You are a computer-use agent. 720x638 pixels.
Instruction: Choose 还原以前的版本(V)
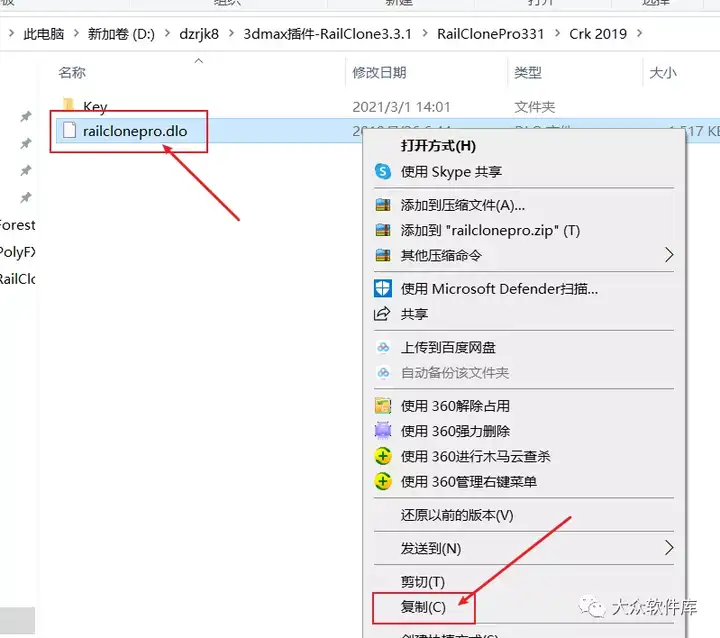[457, 515]
